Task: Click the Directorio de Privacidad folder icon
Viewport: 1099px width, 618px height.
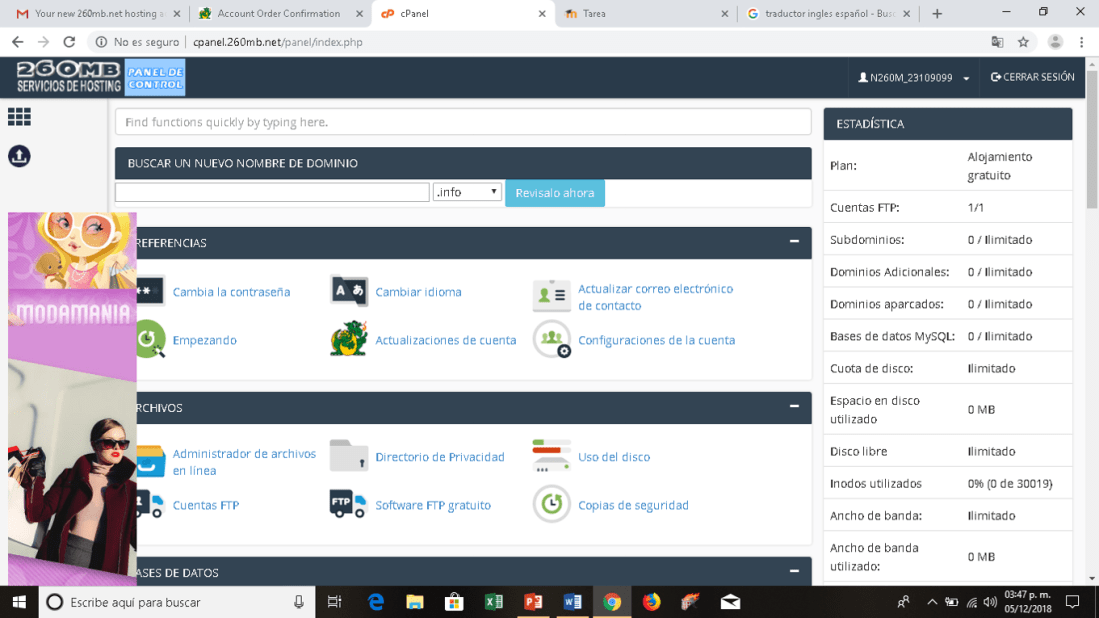Action: pos(349,456)
